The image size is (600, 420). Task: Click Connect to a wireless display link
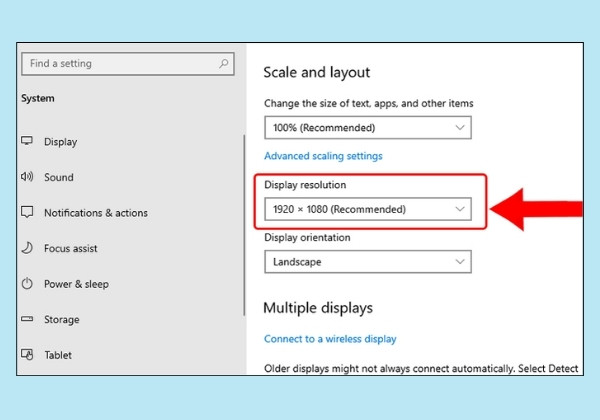330,339
